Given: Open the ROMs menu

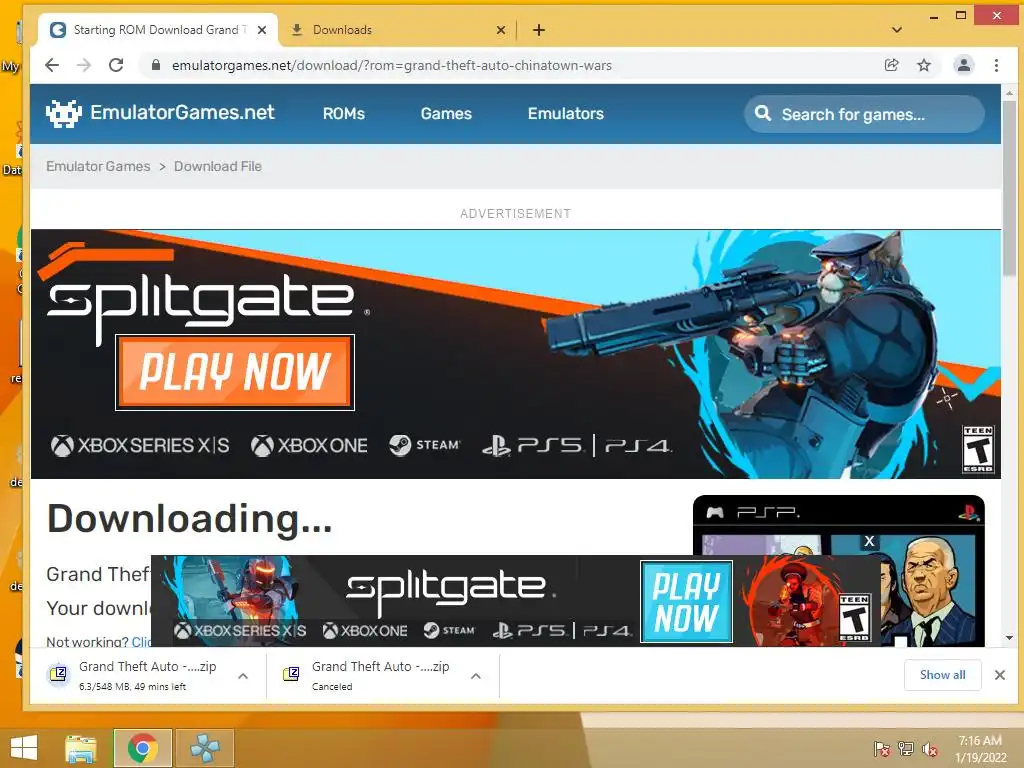Looking at the screenshot, I should (344, 114).
